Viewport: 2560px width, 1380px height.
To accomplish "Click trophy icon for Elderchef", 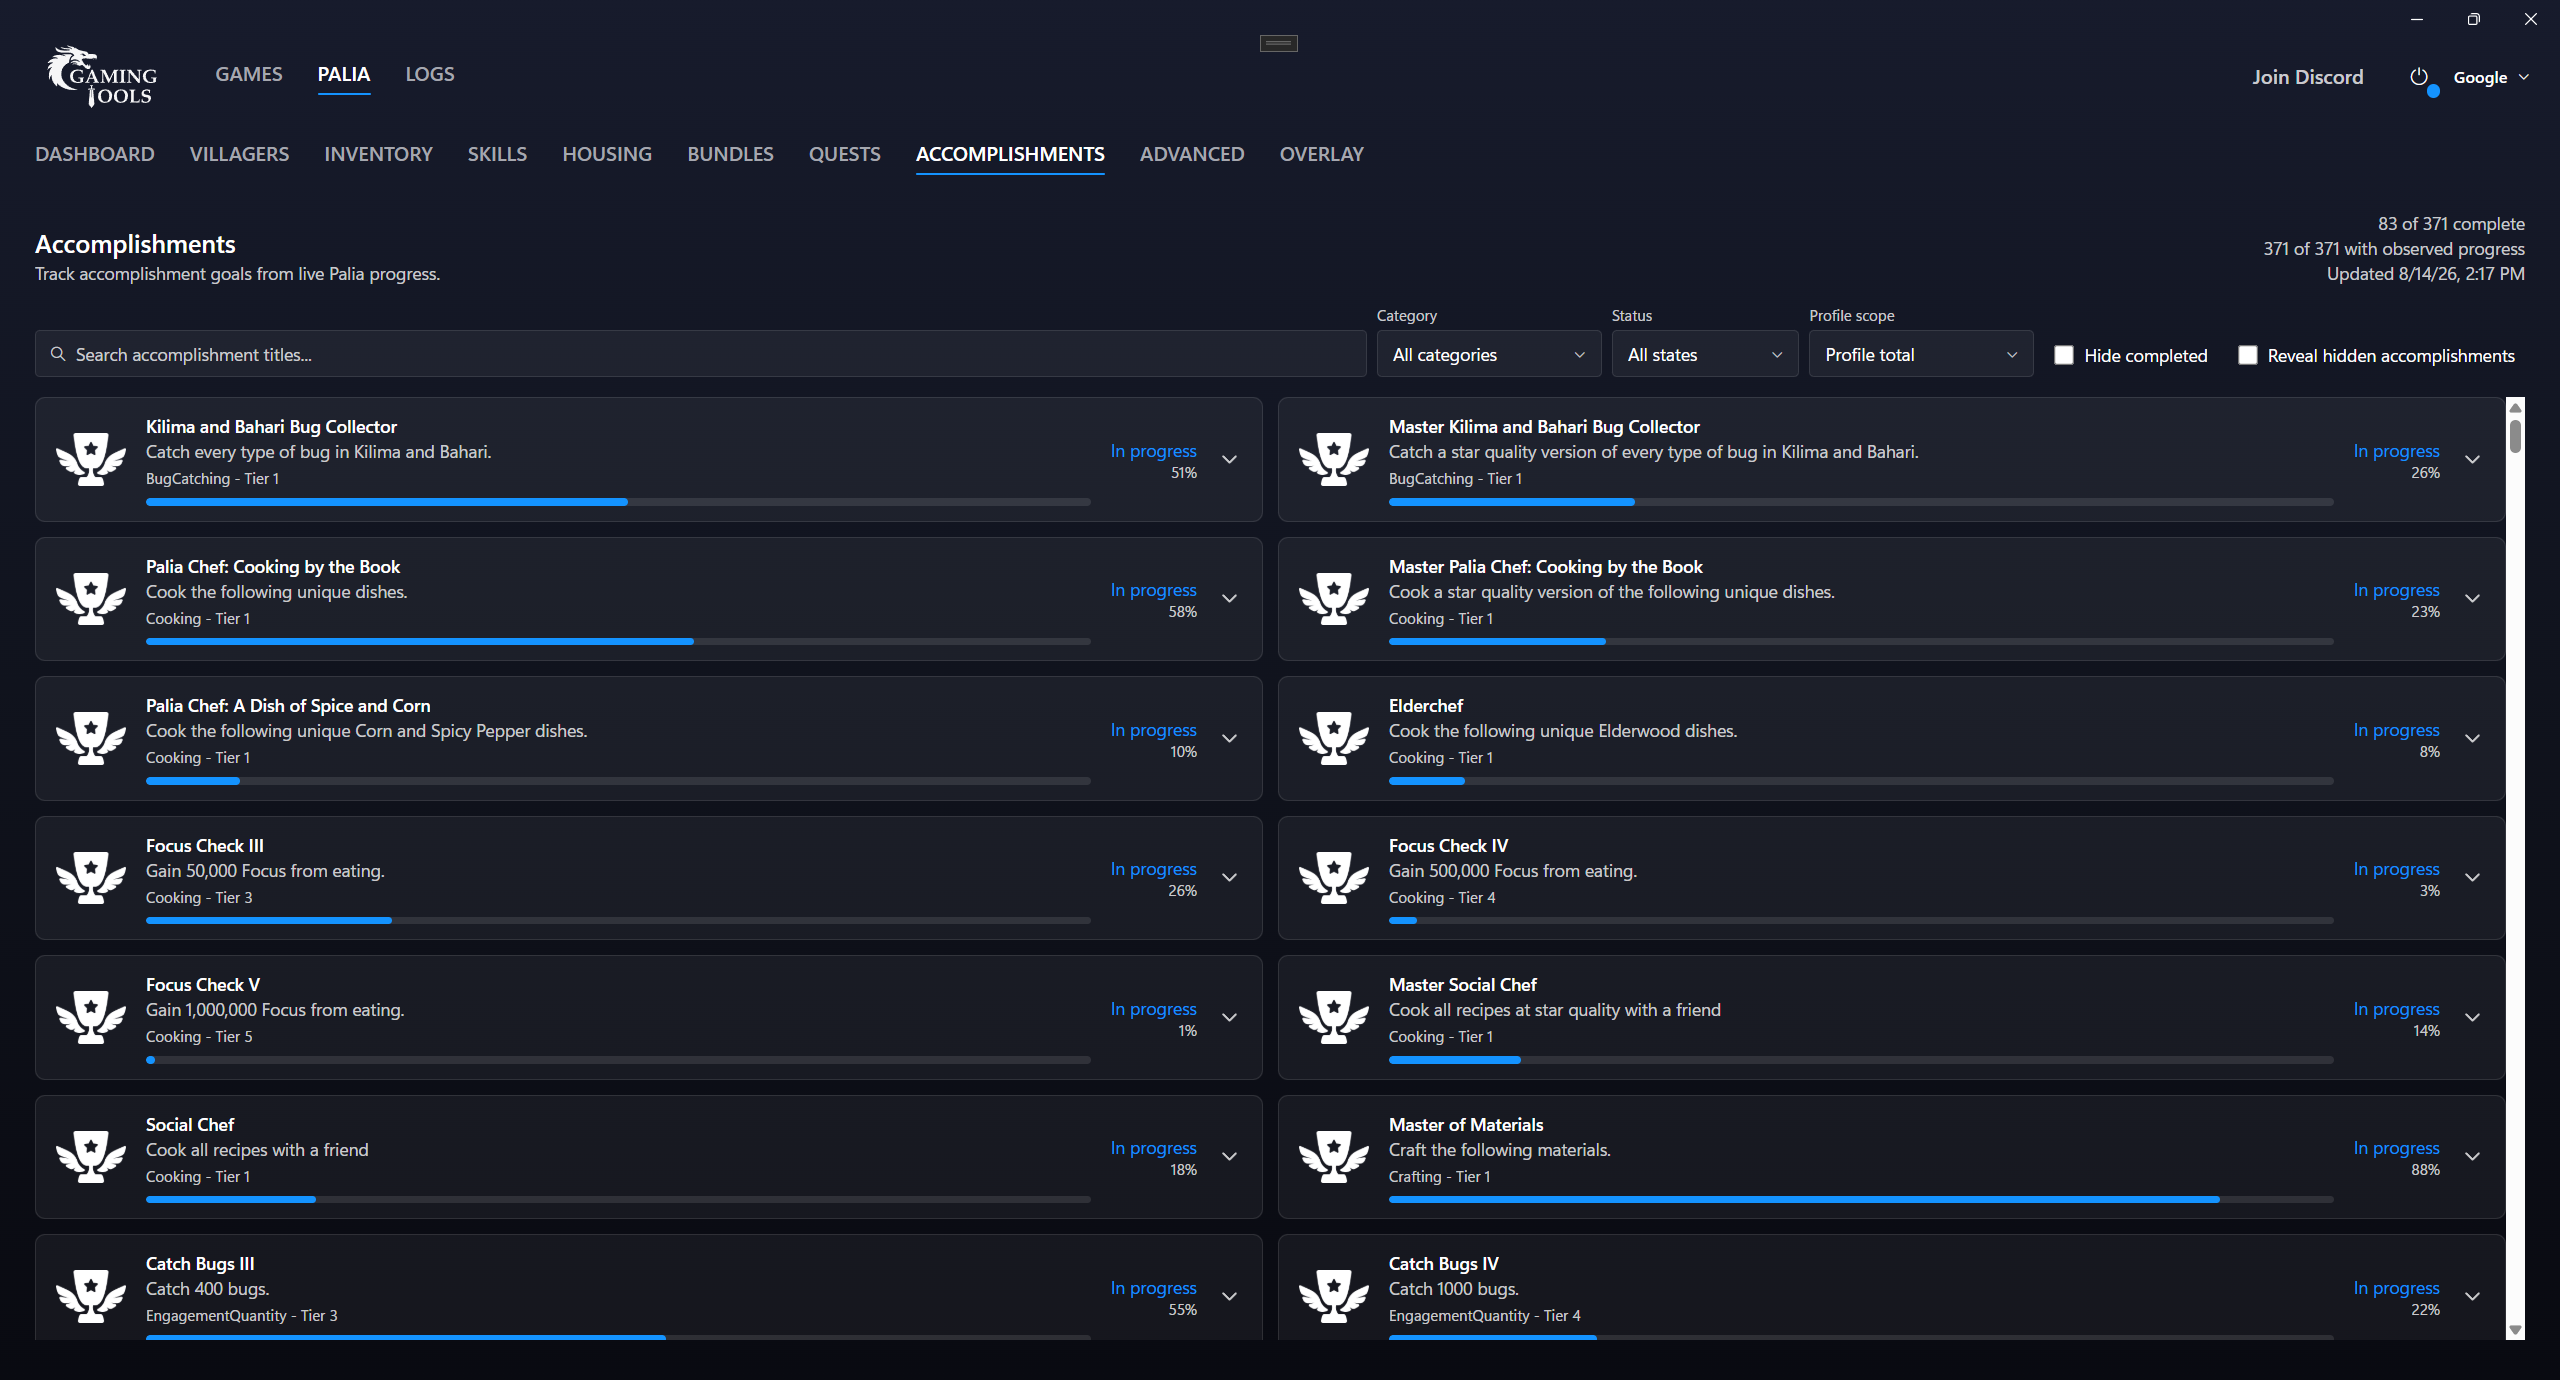I will pos(1334,738).
